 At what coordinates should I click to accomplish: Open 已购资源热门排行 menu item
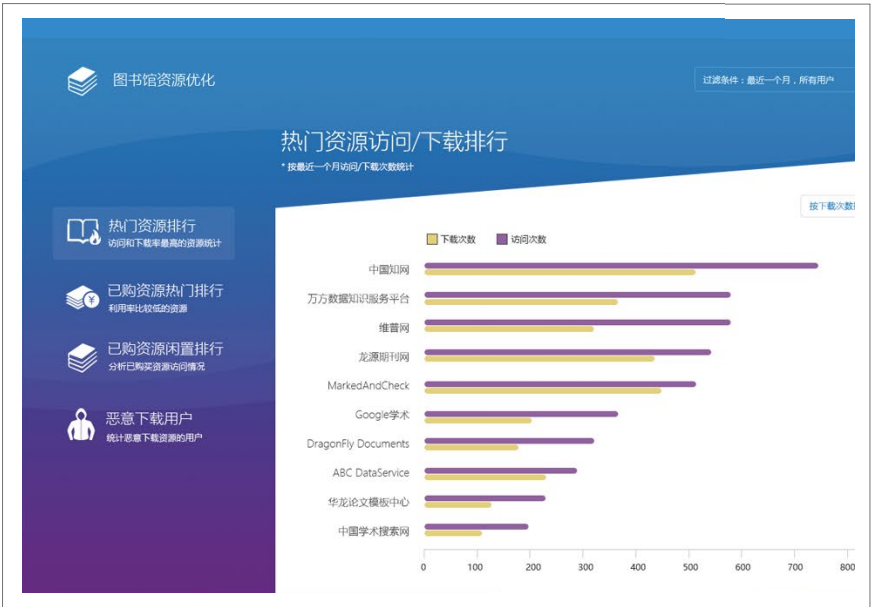click(x=144, y=298)
